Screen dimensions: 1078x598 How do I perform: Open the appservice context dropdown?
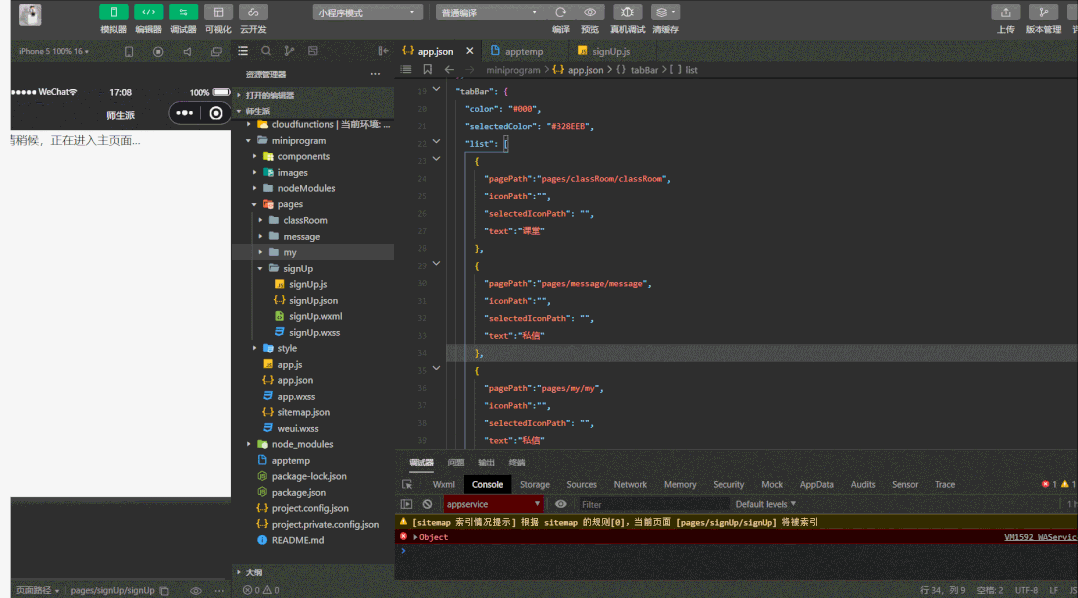pyautogui.click(x=493, y=504)
